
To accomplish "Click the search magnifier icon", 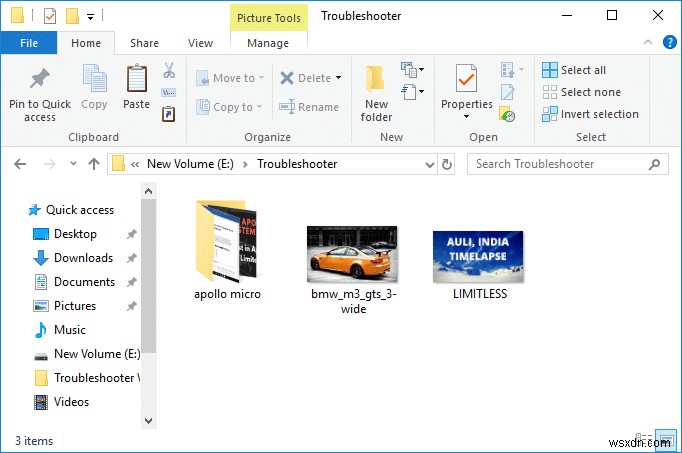I will (654, 164).
